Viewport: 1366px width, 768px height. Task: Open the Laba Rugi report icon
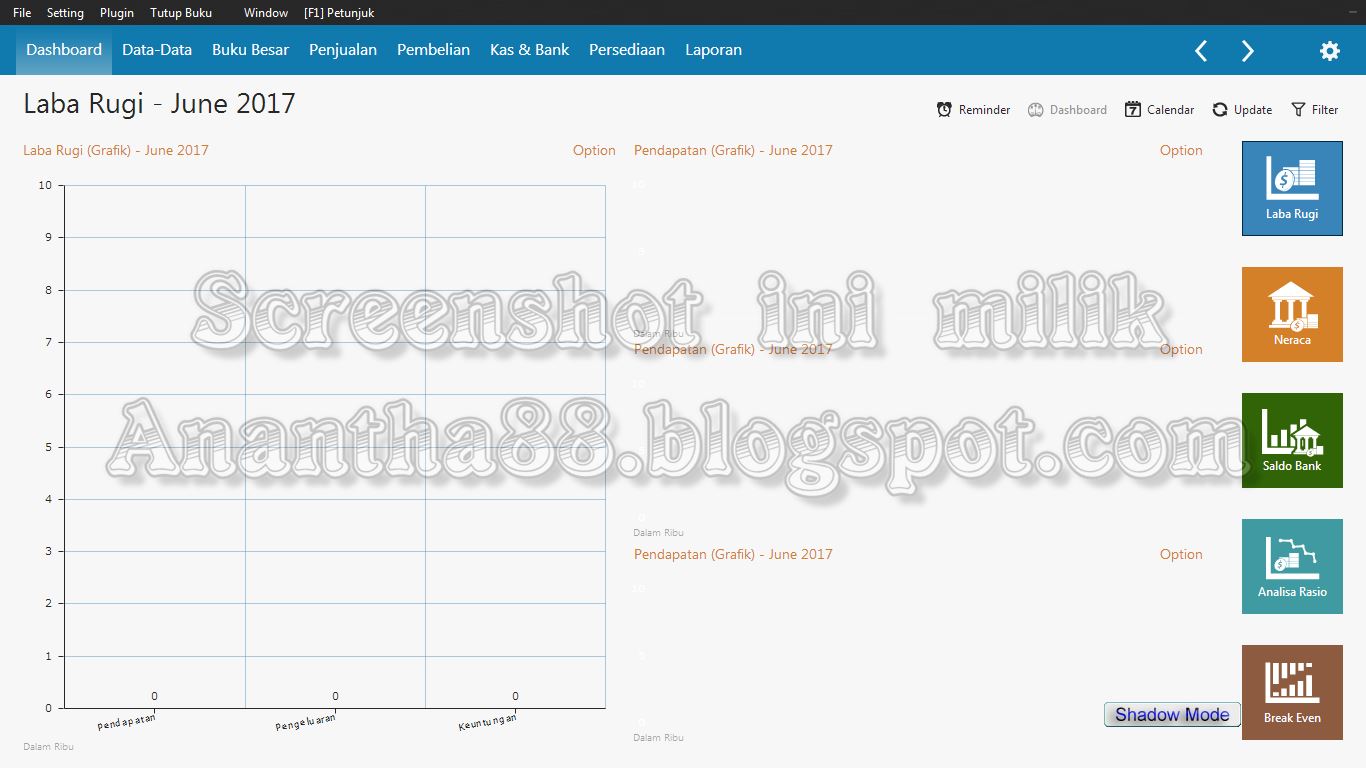click(1291, 188)
